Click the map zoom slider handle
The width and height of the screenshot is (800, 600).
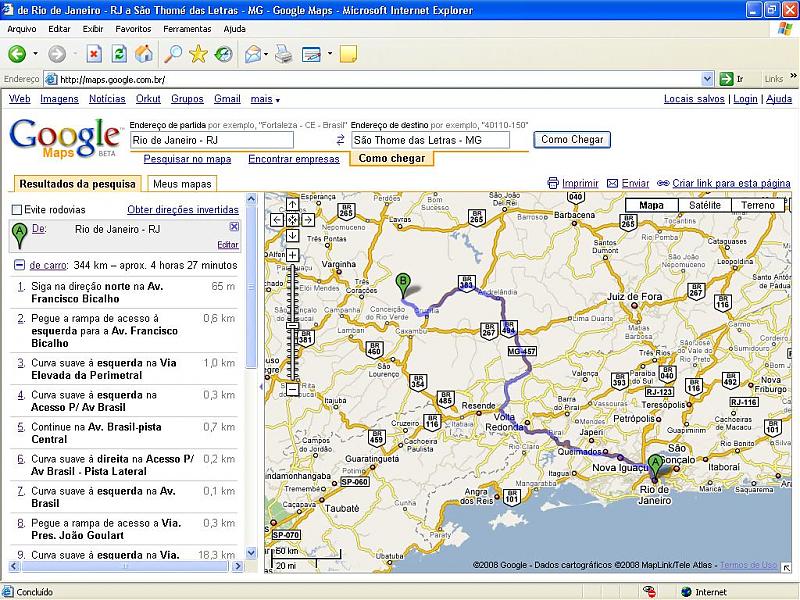pos(292,326)
